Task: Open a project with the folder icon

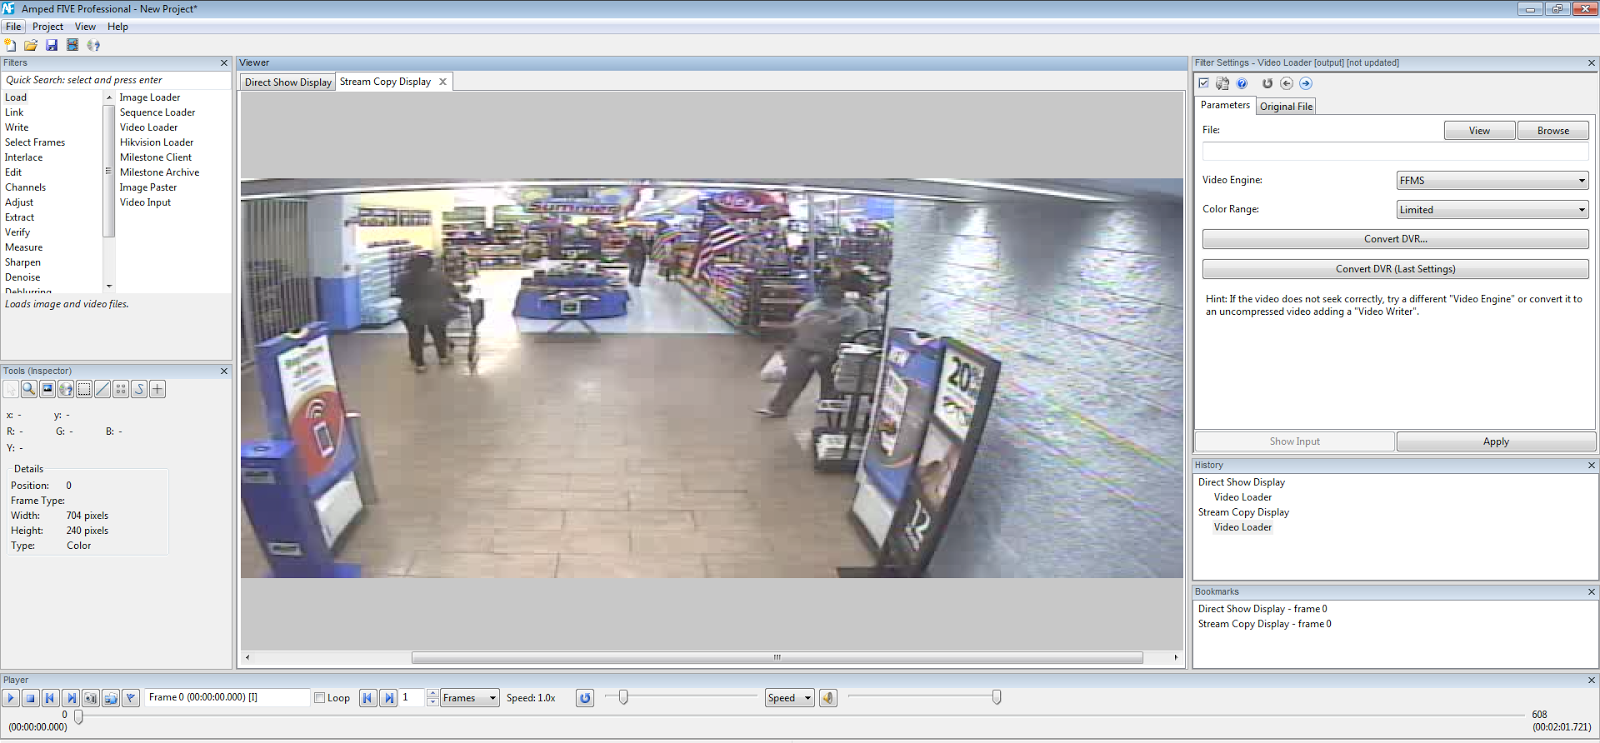Action: [x=31, y=45]
